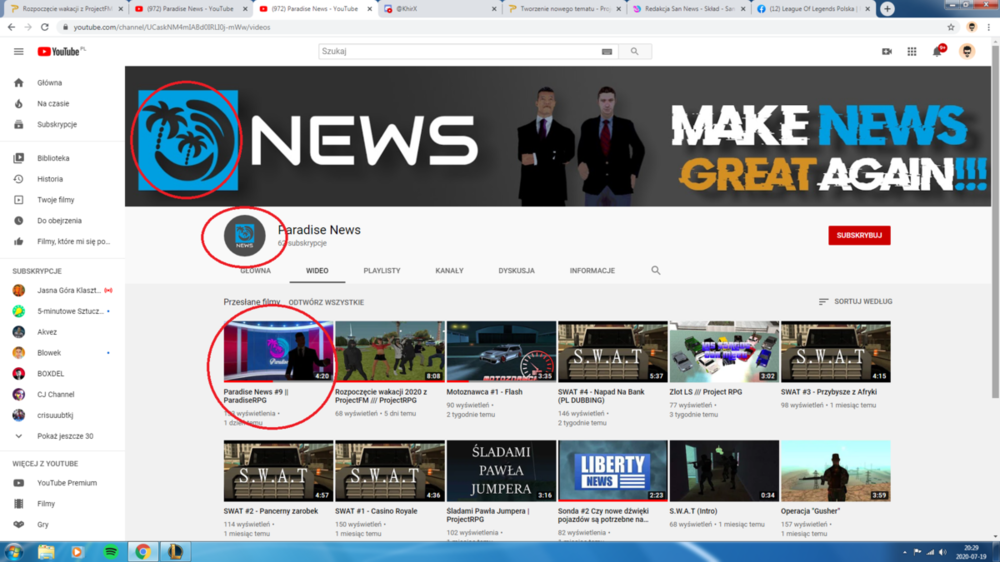Click the YouTube logo

(61, 52)
